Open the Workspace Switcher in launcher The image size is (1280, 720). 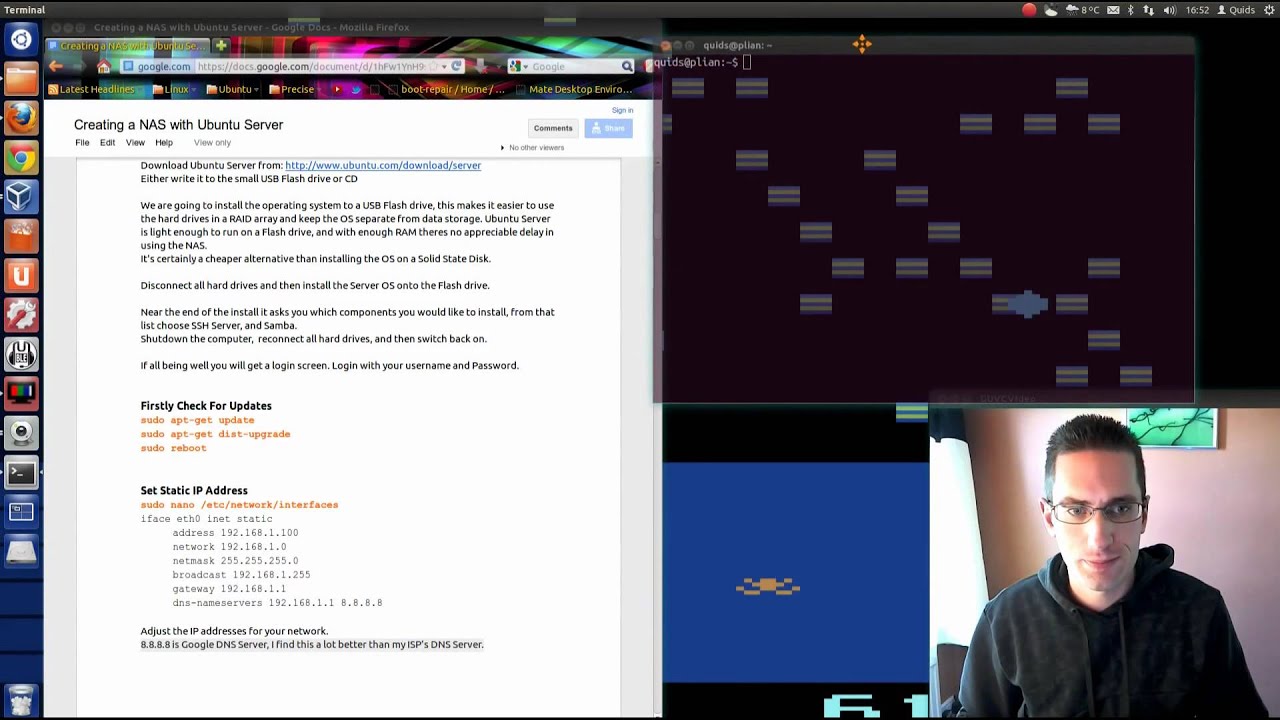coord(21,512)
